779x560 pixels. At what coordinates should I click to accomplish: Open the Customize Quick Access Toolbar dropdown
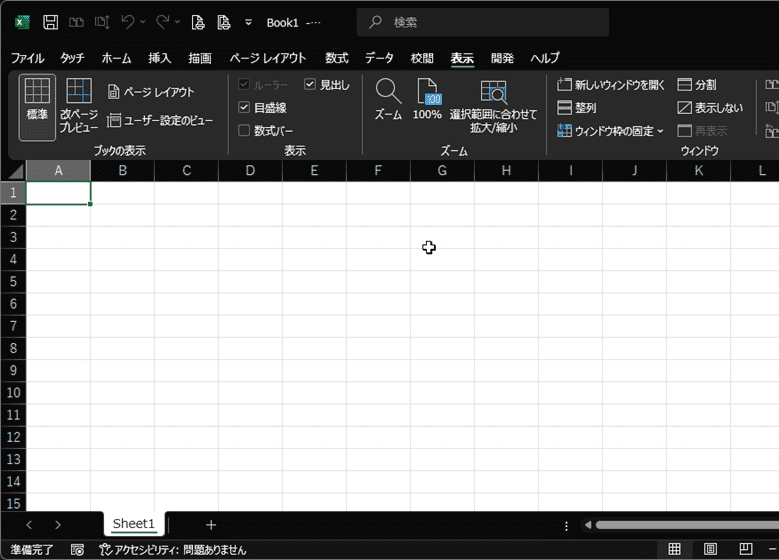pos(248,22)
